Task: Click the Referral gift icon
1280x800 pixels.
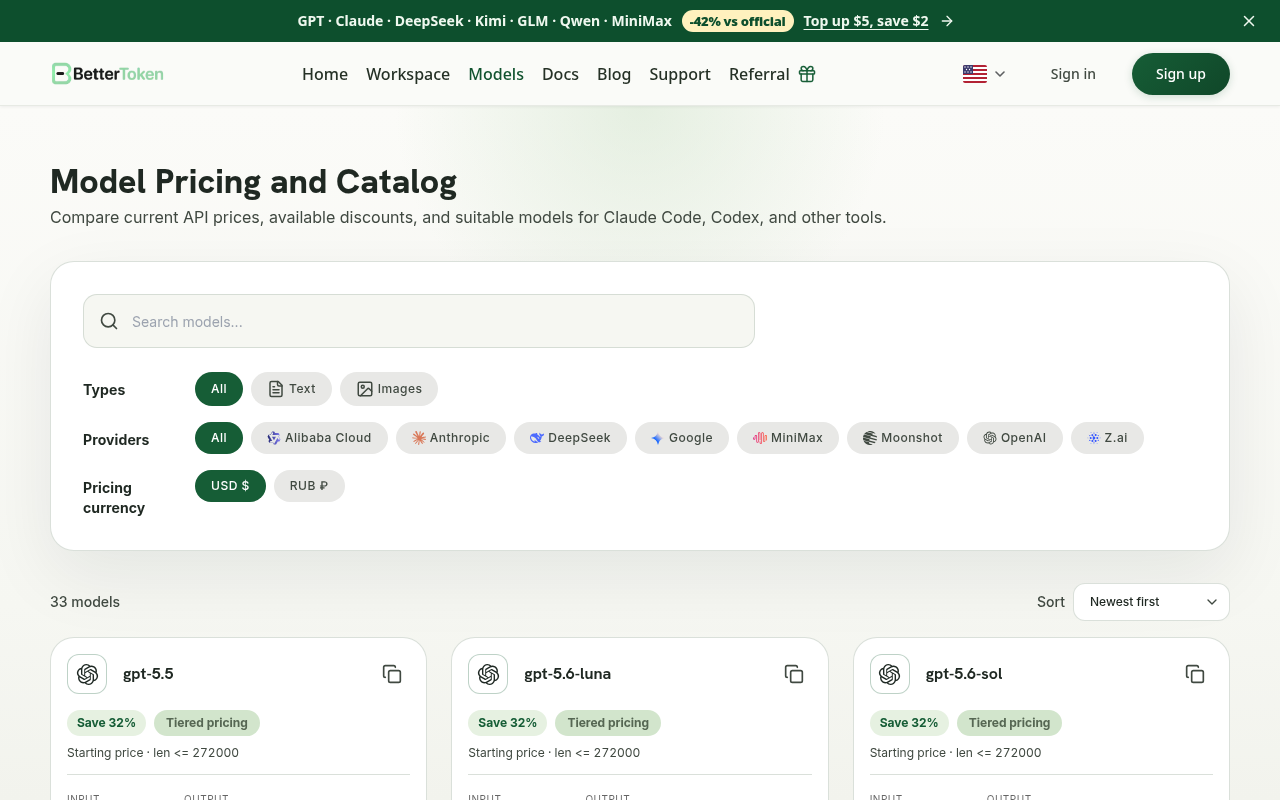Action: point(807,74)
